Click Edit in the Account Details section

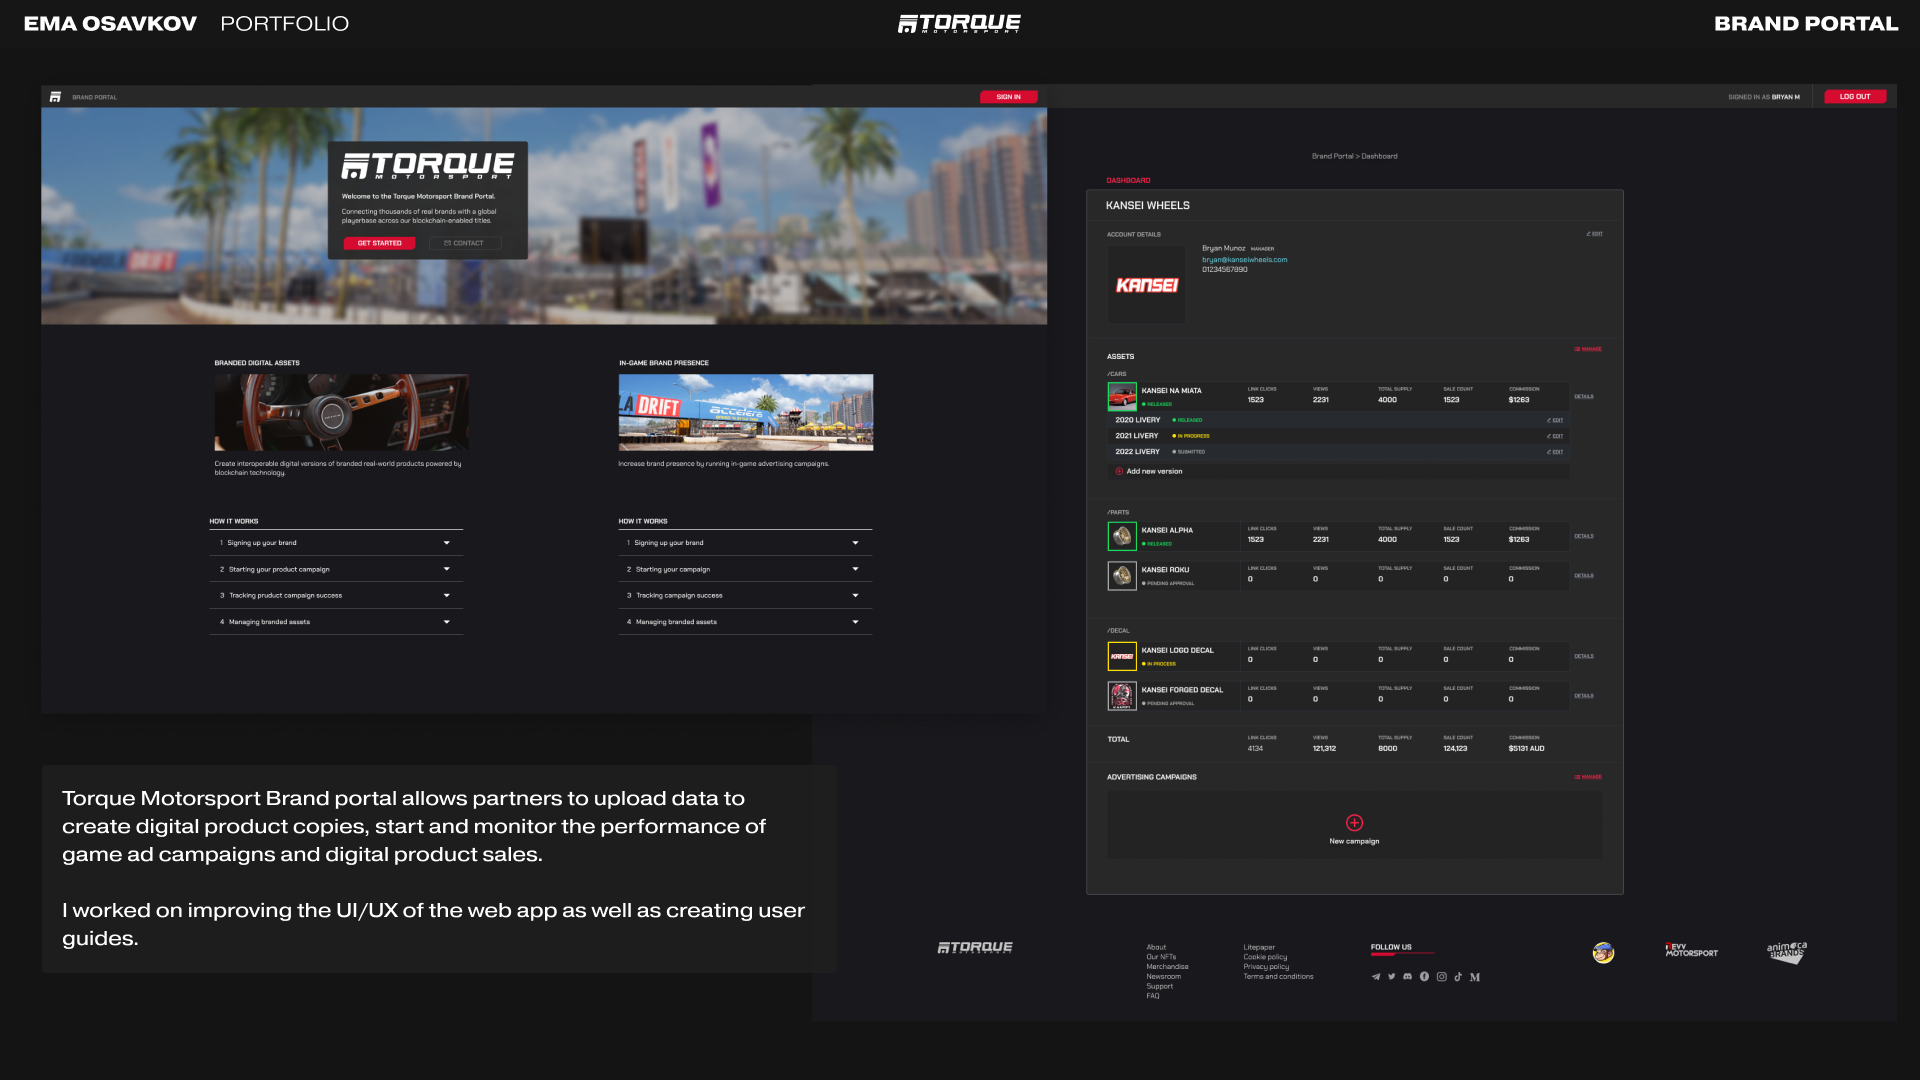coord(1594,234)
